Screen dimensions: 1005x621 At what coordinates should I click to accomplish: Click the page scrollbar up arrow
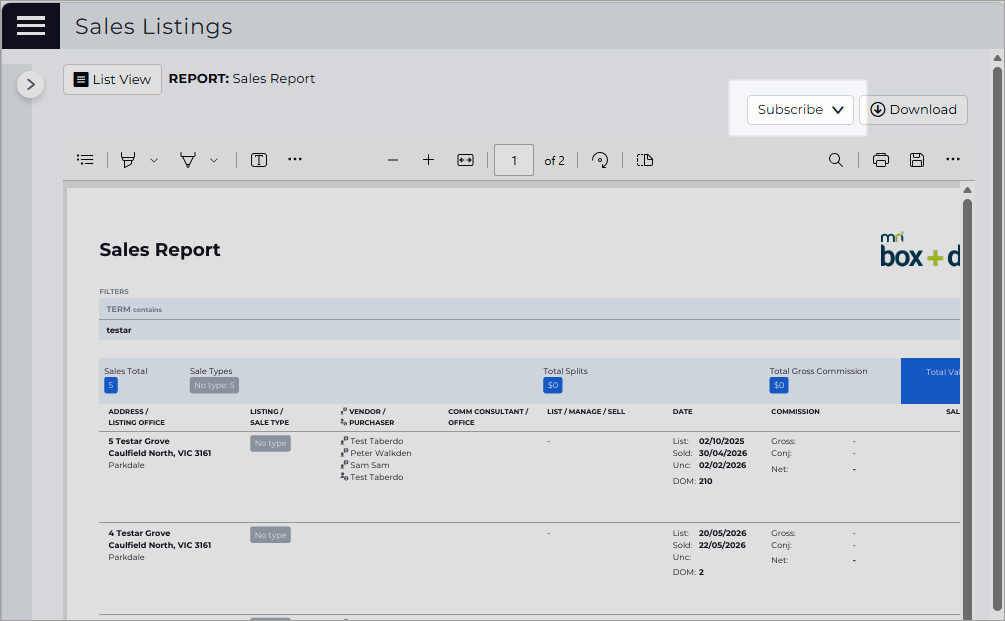(x=997, y=58)
